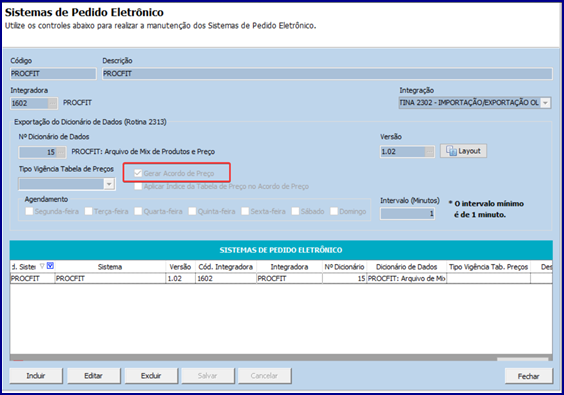Open the Integração dropdown list

546,103
